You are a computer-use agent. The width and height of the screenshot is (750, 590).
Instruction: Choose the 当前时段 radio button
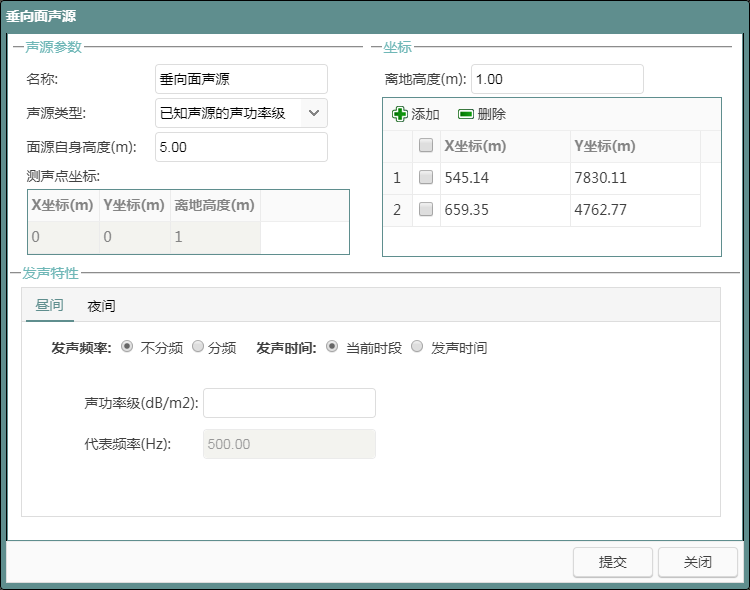point(333,347)
